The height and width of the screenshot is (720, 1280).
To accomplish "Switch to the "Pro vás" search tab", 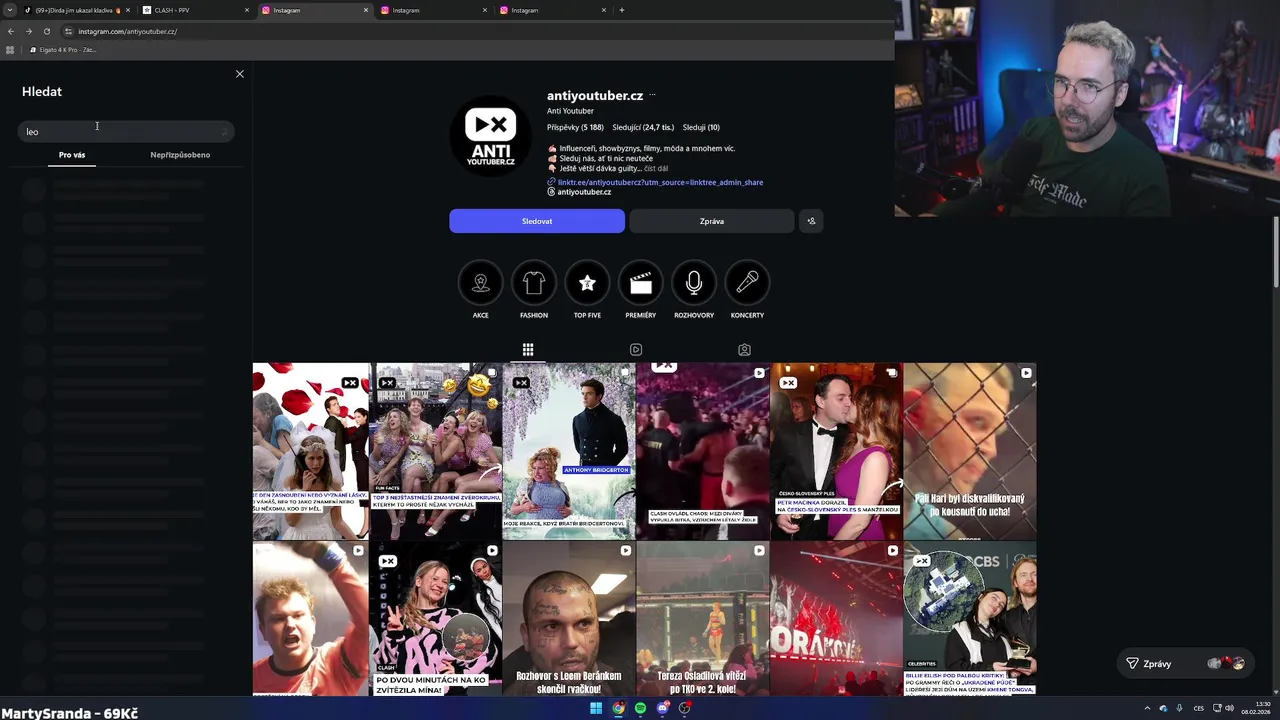I will click(x=72, y=155).
